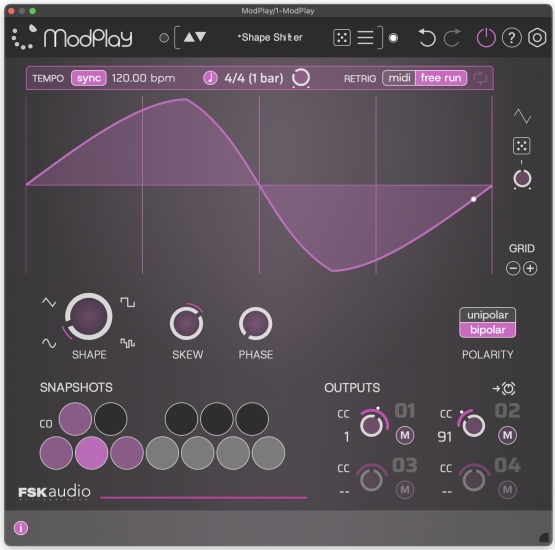The height and width of the screenshot is (550, 555).
Task: Click output 02 CC number 91
Action: (445, 437)
